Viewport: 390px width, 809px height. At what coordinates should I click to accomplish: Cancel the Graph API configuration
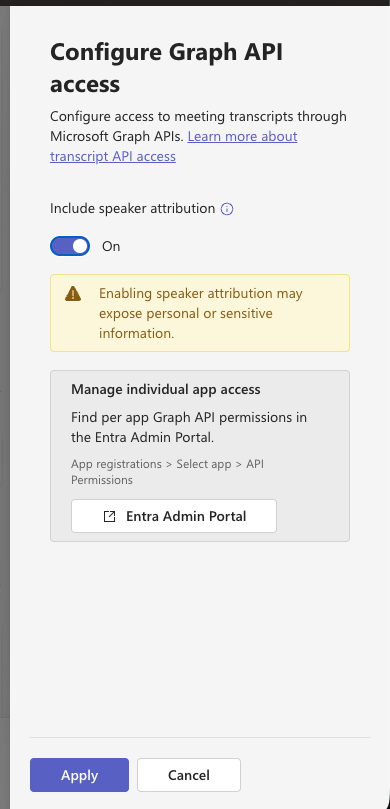click(189, 775)
